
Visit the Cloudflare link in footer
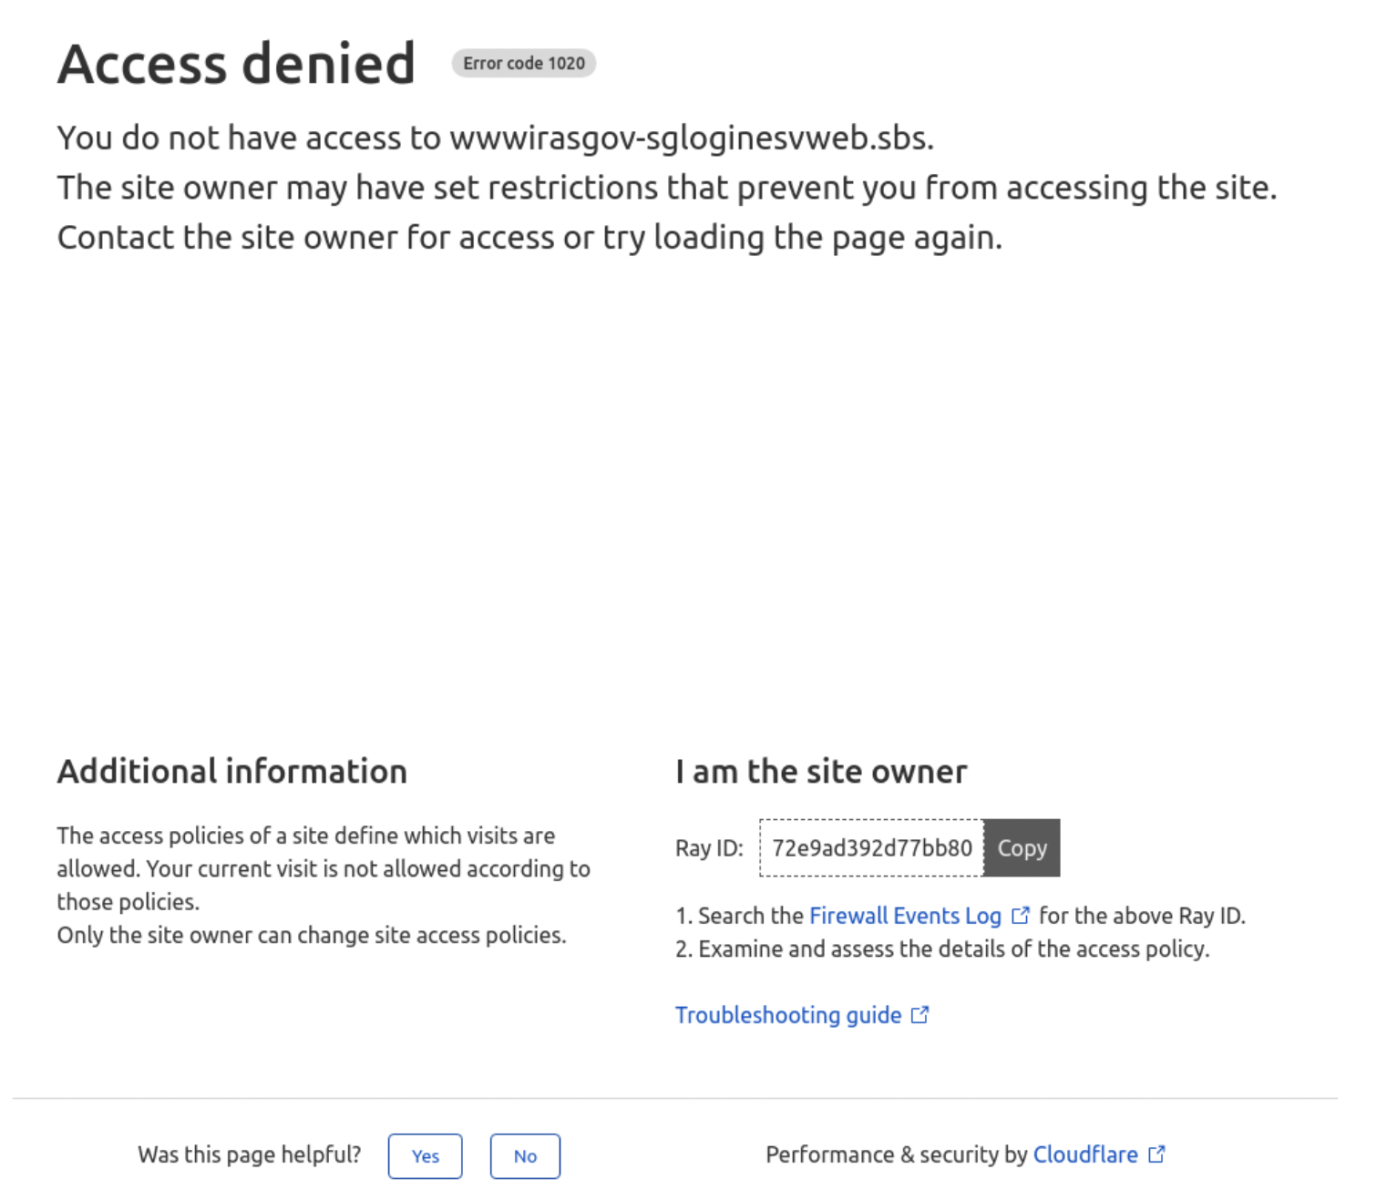[1085, 1154]
